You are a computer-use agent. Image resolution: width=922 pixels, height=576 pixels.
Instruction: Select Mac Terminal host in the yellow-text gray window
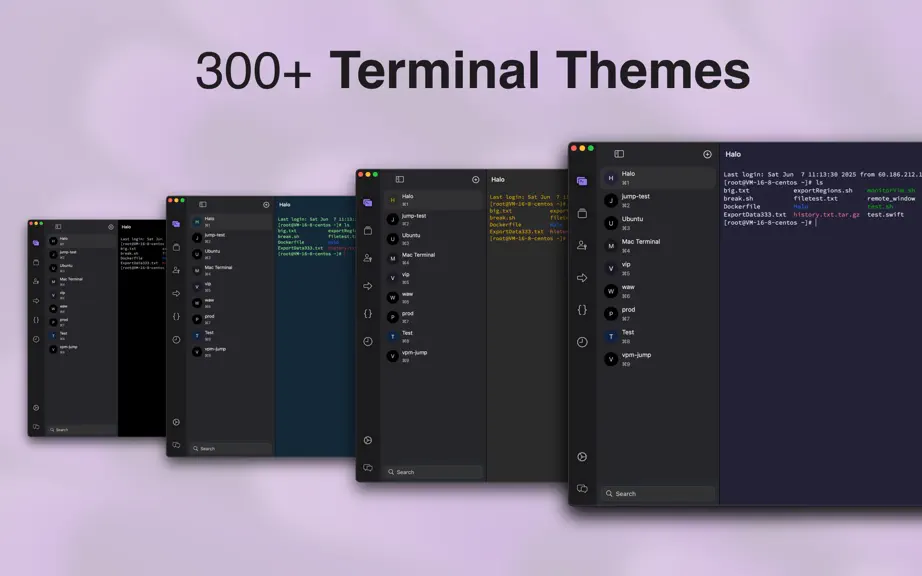point(433,258)
